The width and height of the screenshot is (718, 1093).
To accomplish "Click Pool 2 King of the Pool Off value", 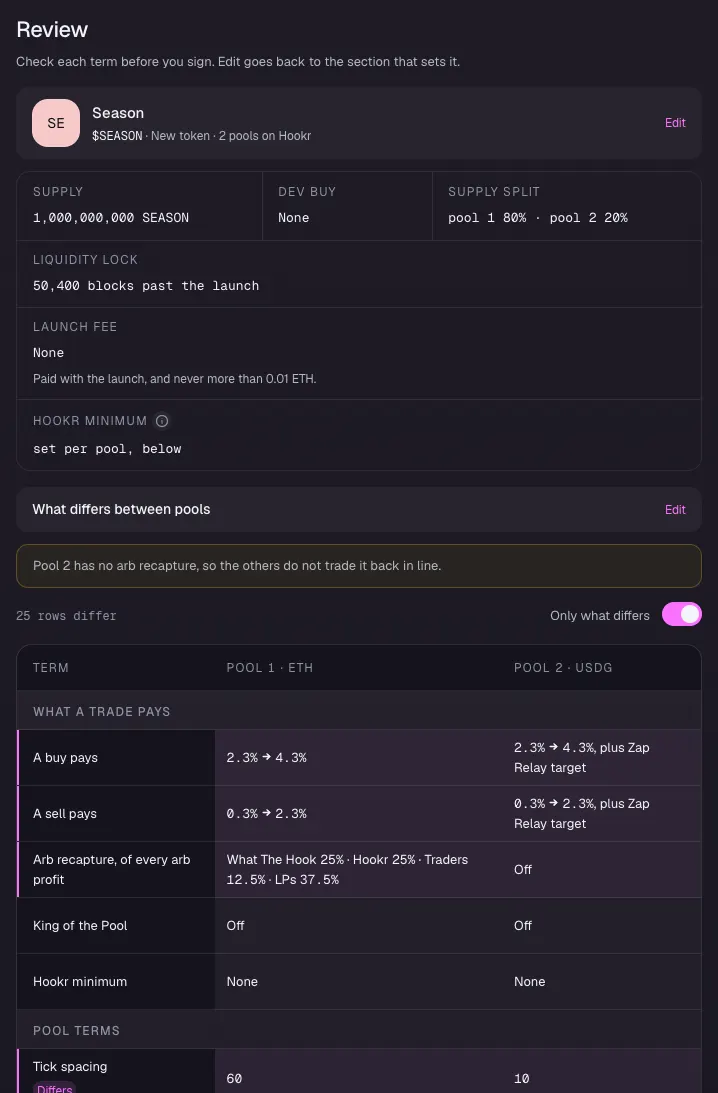I will point(523,926).
